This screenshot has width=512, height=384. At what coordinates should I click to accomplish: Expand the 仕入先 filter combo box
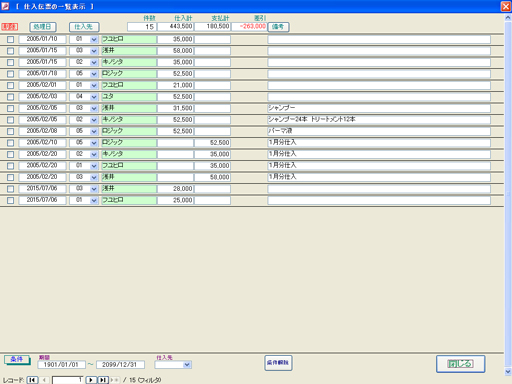pos(187,365)
